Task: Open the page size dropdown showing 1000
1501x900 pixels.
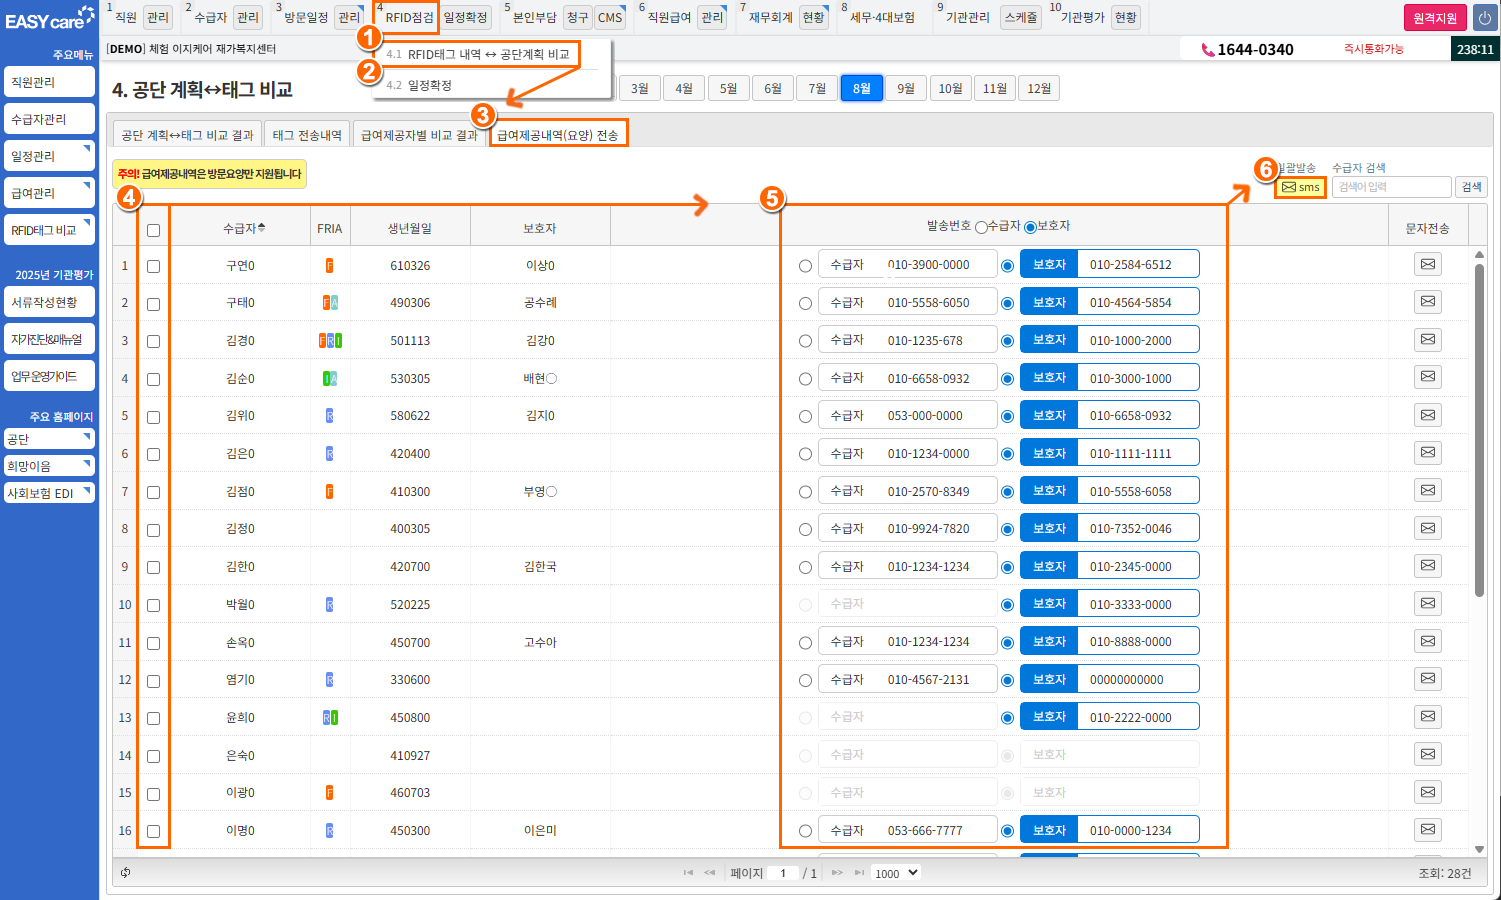Action: pos(896,873)
